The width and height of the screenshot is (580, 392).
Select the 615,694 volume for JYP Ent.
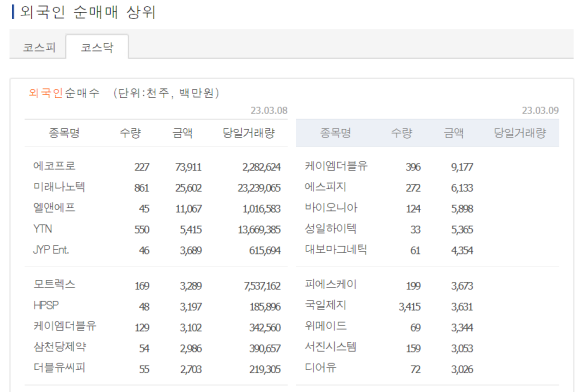tap(265, 251)
